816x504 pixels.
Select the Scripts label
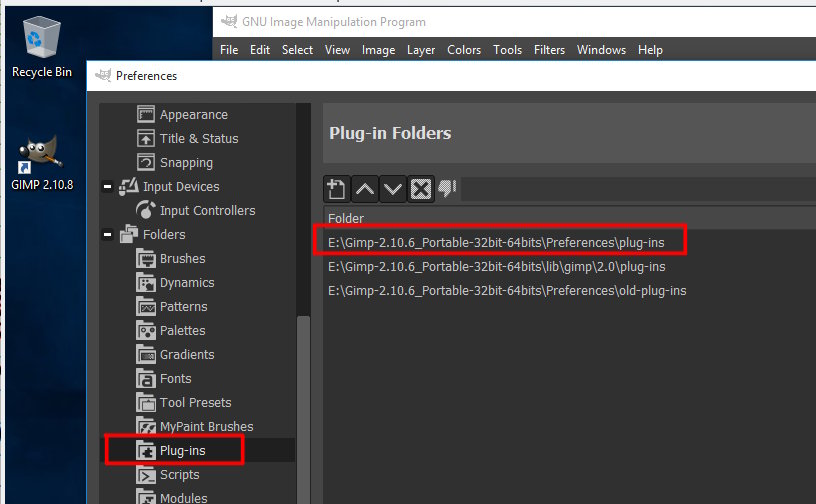pos(180,474)
